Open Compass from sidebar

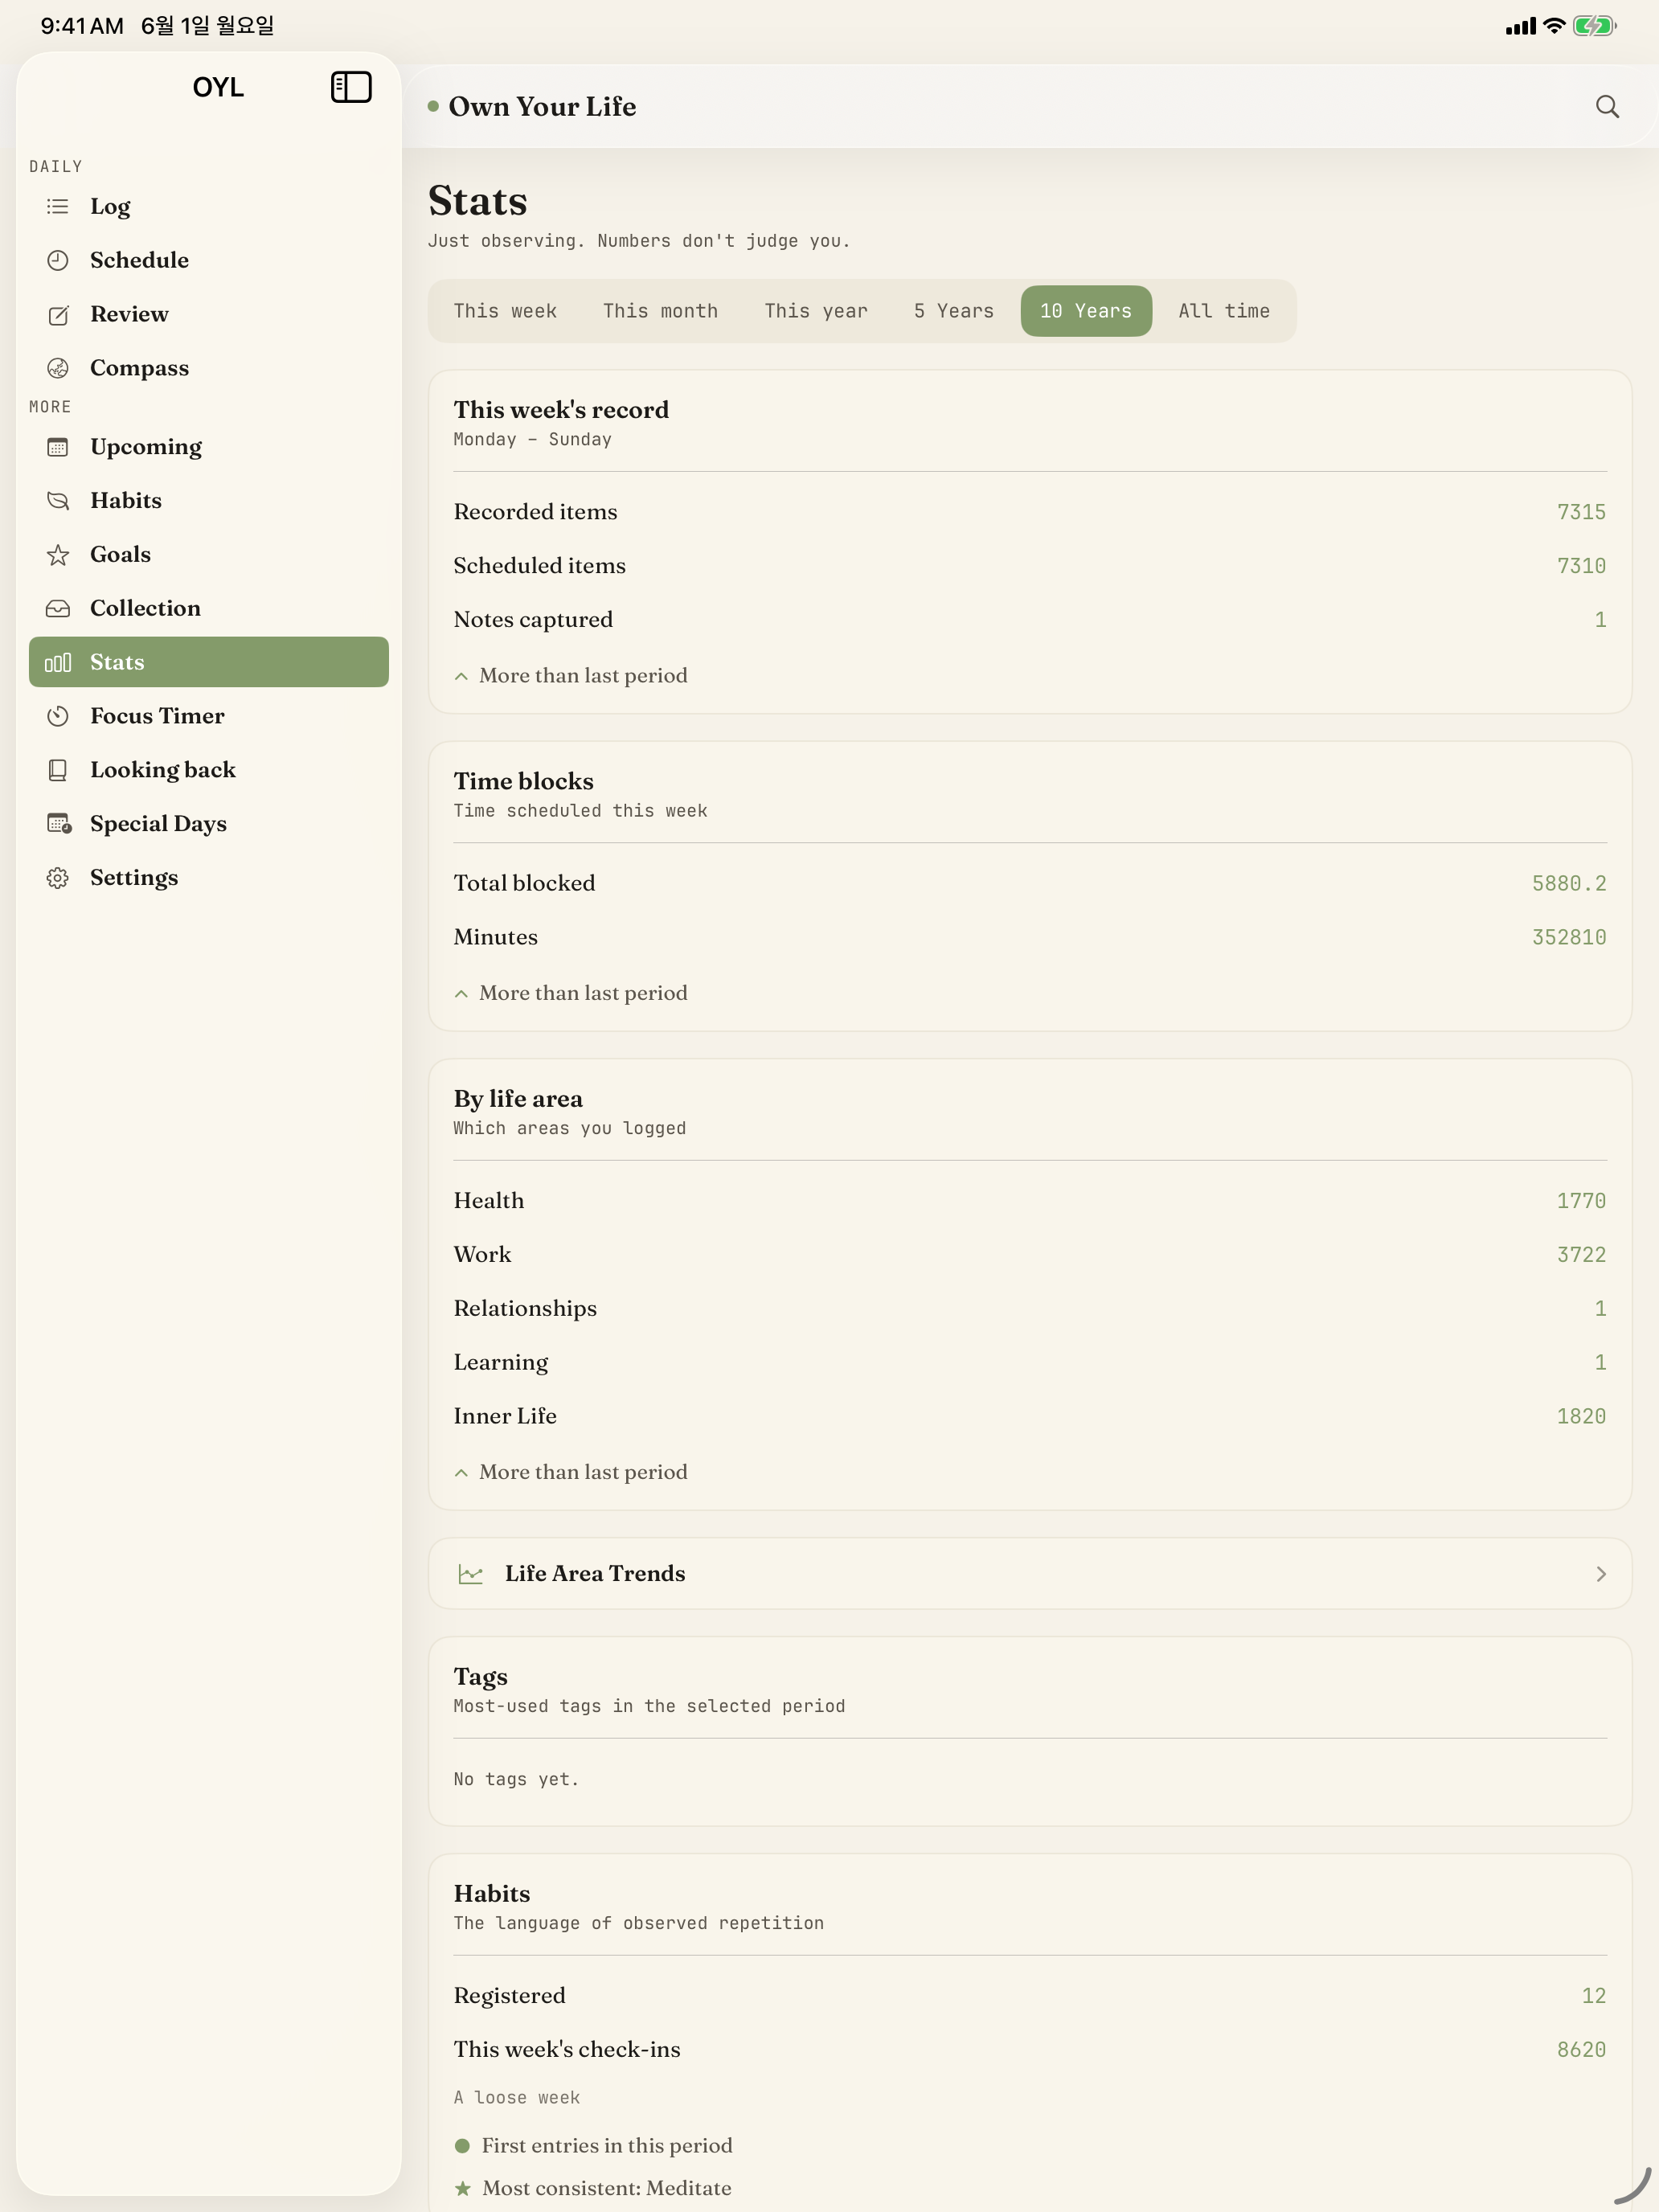click(208, 368)
